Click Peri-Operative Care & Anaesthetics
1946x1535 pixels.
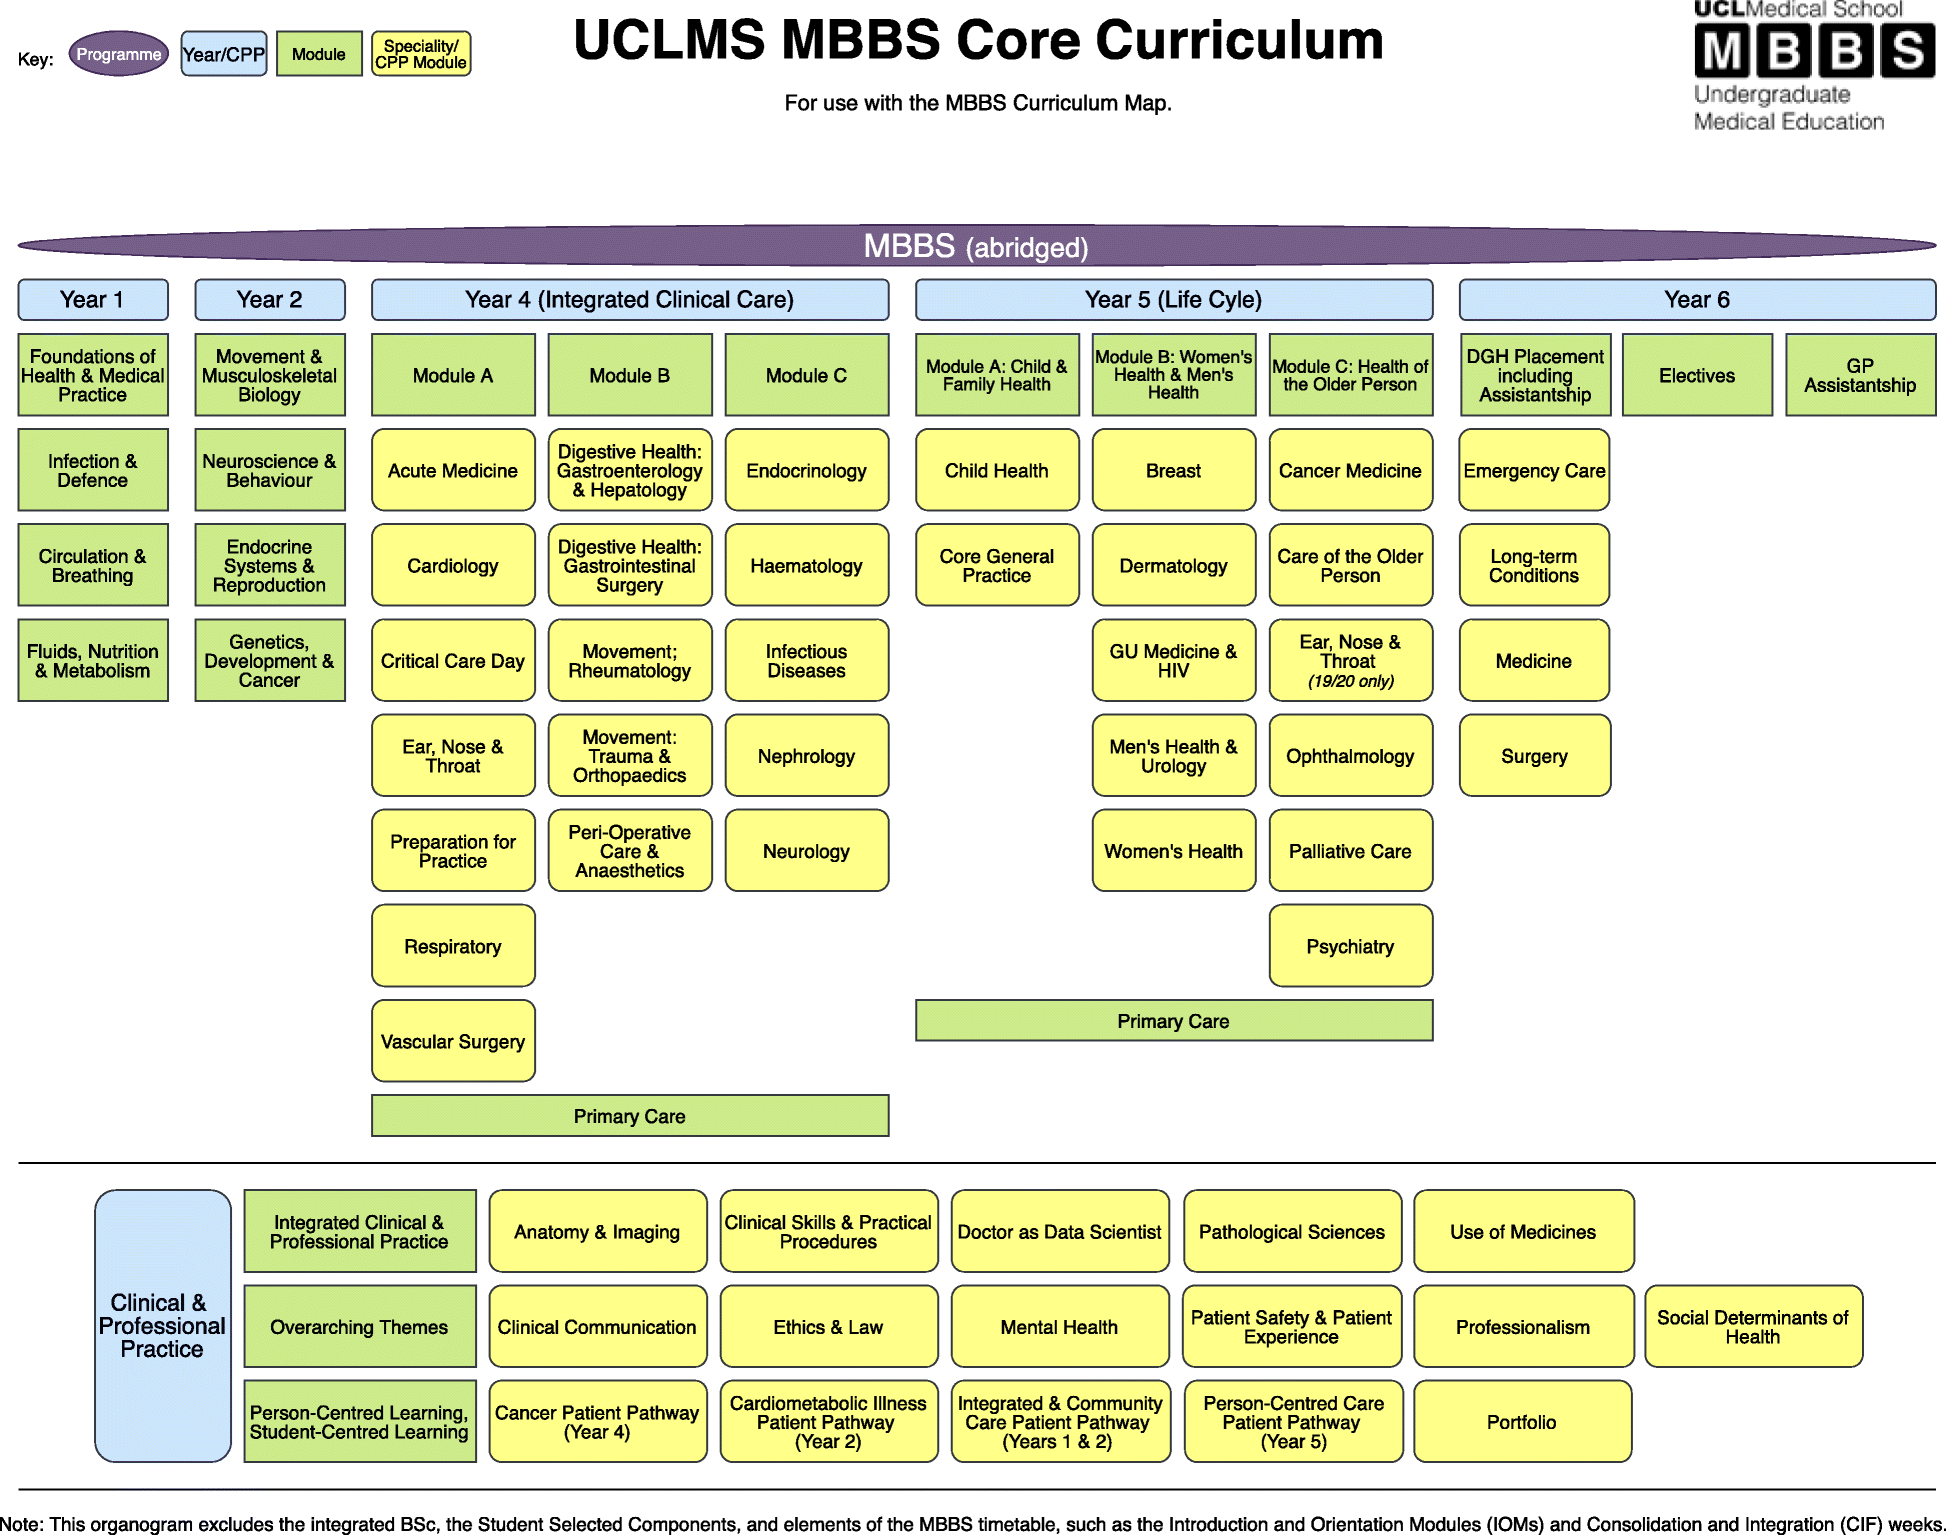coord(630,850)
